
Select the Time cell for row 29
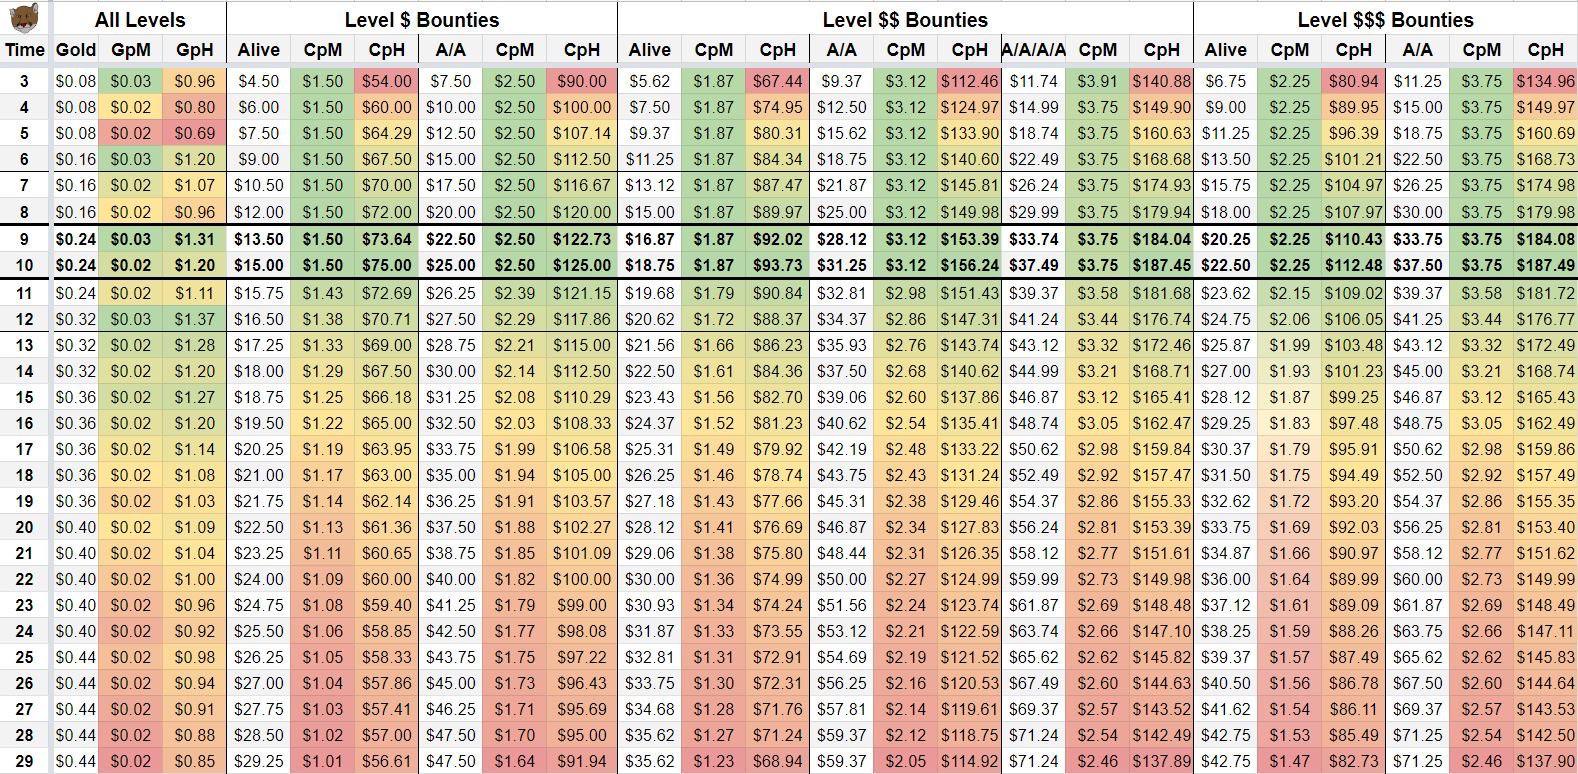coord(25,761)
